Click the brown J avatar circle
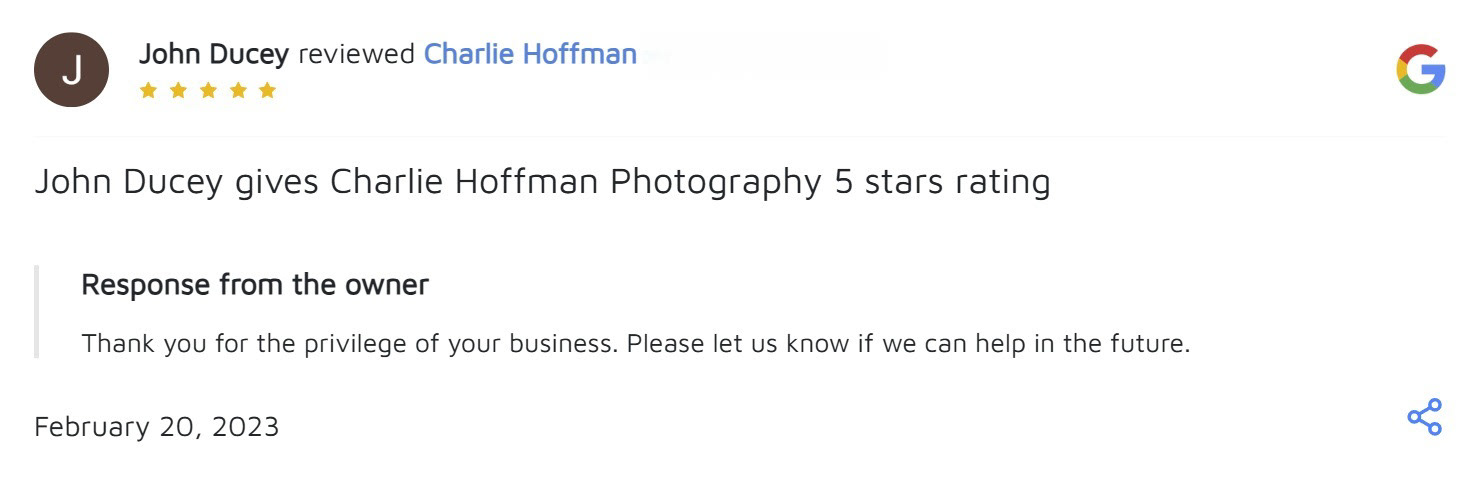Image resolution: width=1478 pixels, height=478 pixels. pyautogui.click(x=71, y=70)
